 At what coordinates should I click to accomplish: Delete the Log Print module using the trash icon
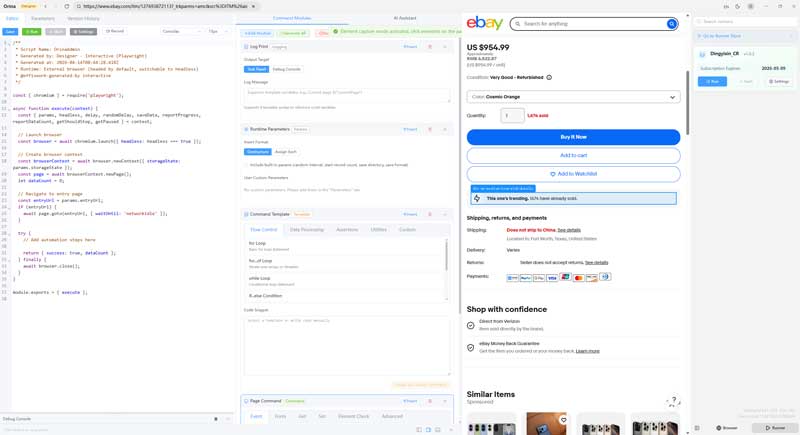pyautogui.click(x=430, y=47)
